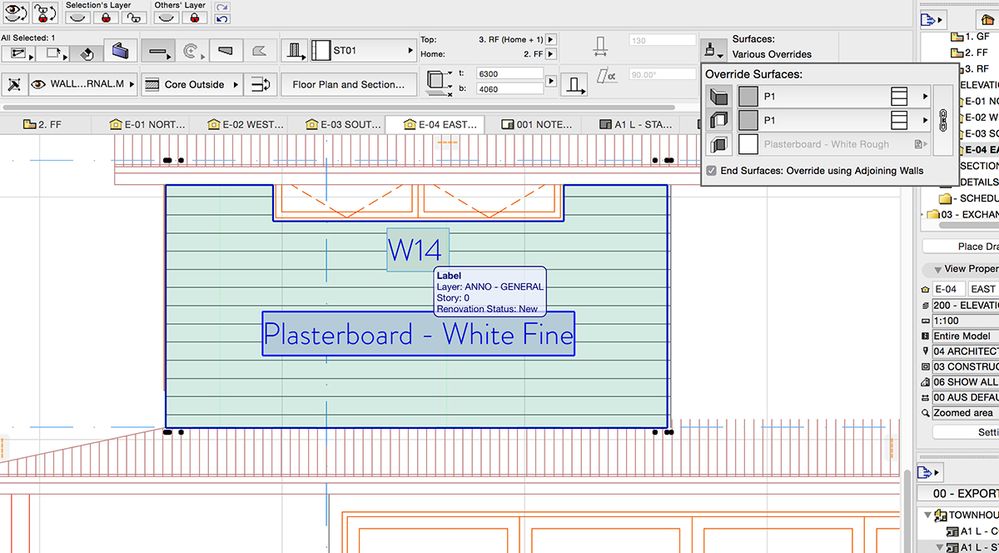Viewport: 999px width, 553px height.
Task: Click the Settings button in View Properties
Action: pos(966,432)
